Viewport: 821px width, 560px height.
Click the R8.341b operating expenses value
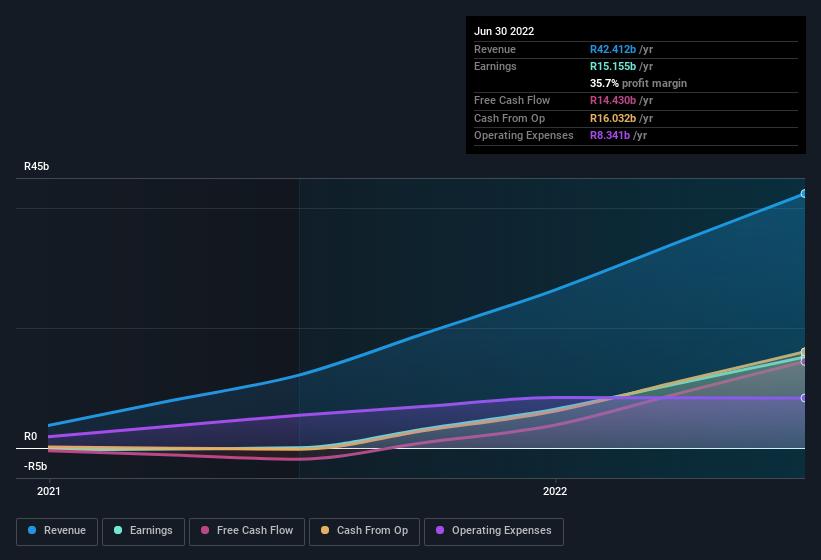610,136
